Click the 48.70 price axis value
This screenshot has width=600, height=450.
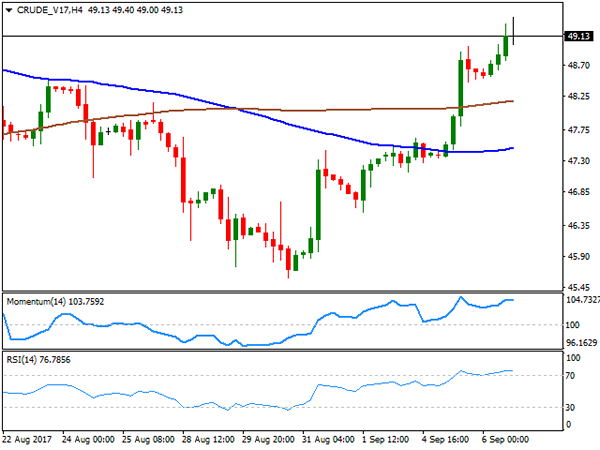(x=579, y=65)
